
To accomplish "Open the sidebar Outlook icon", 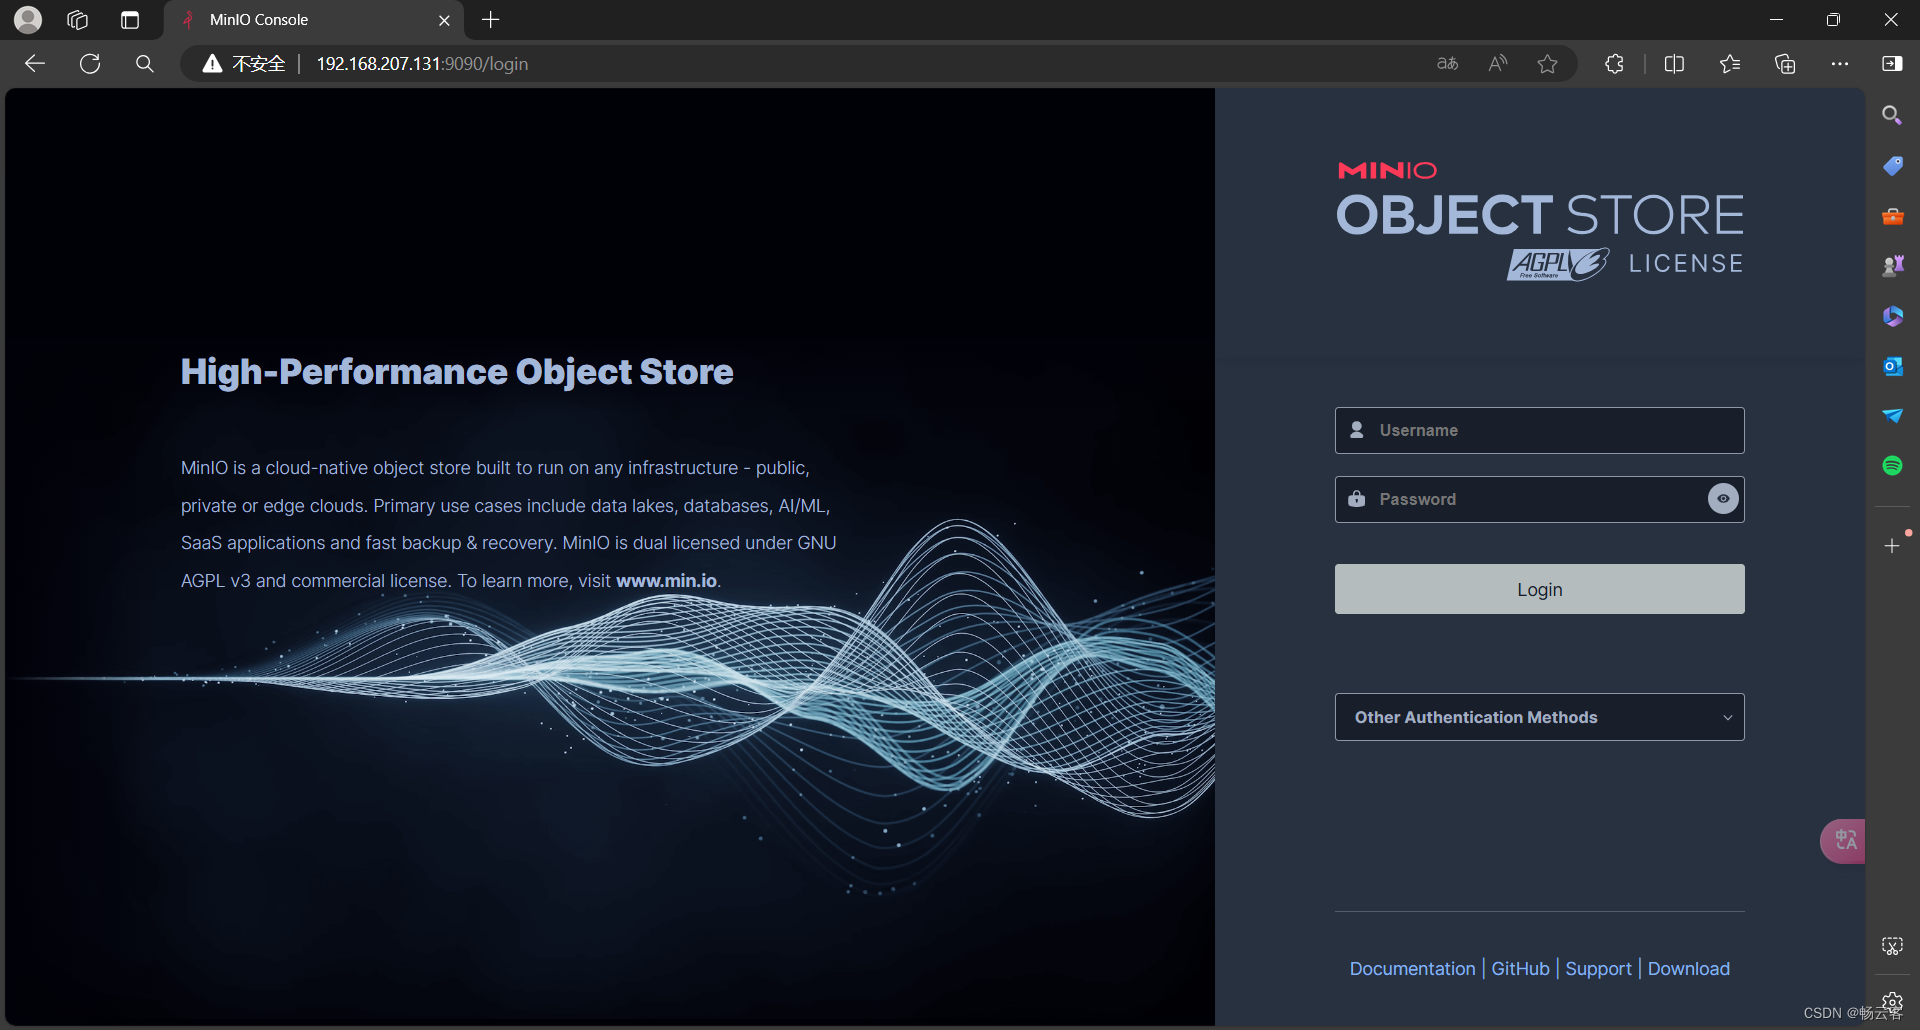I will coord(1892,366).
